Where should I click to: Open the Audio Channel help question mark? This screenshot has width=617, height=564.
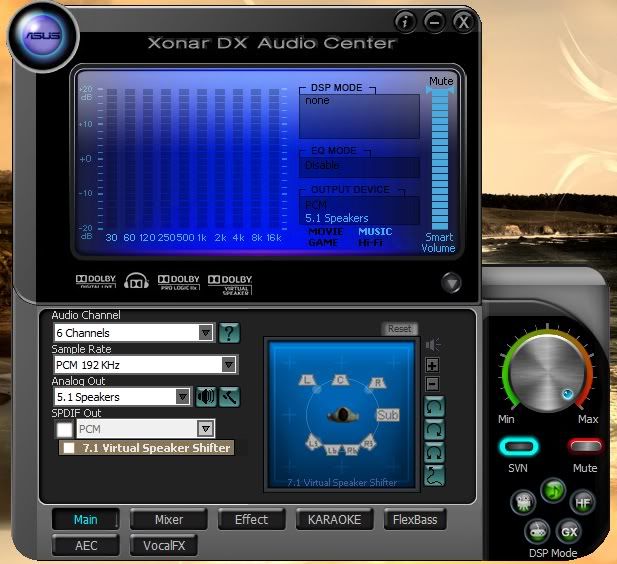click(x=229, y=333)
